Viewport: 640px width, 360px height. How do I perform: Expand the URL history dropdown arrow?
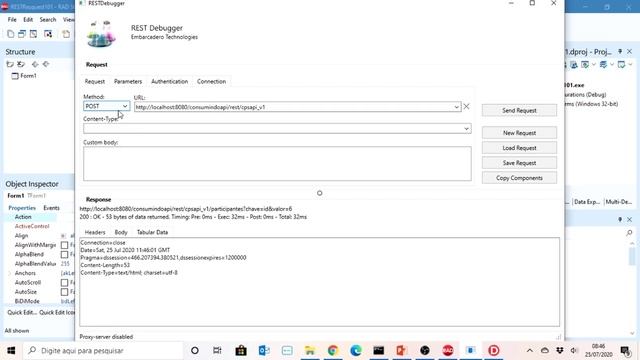tap(456, 107)
